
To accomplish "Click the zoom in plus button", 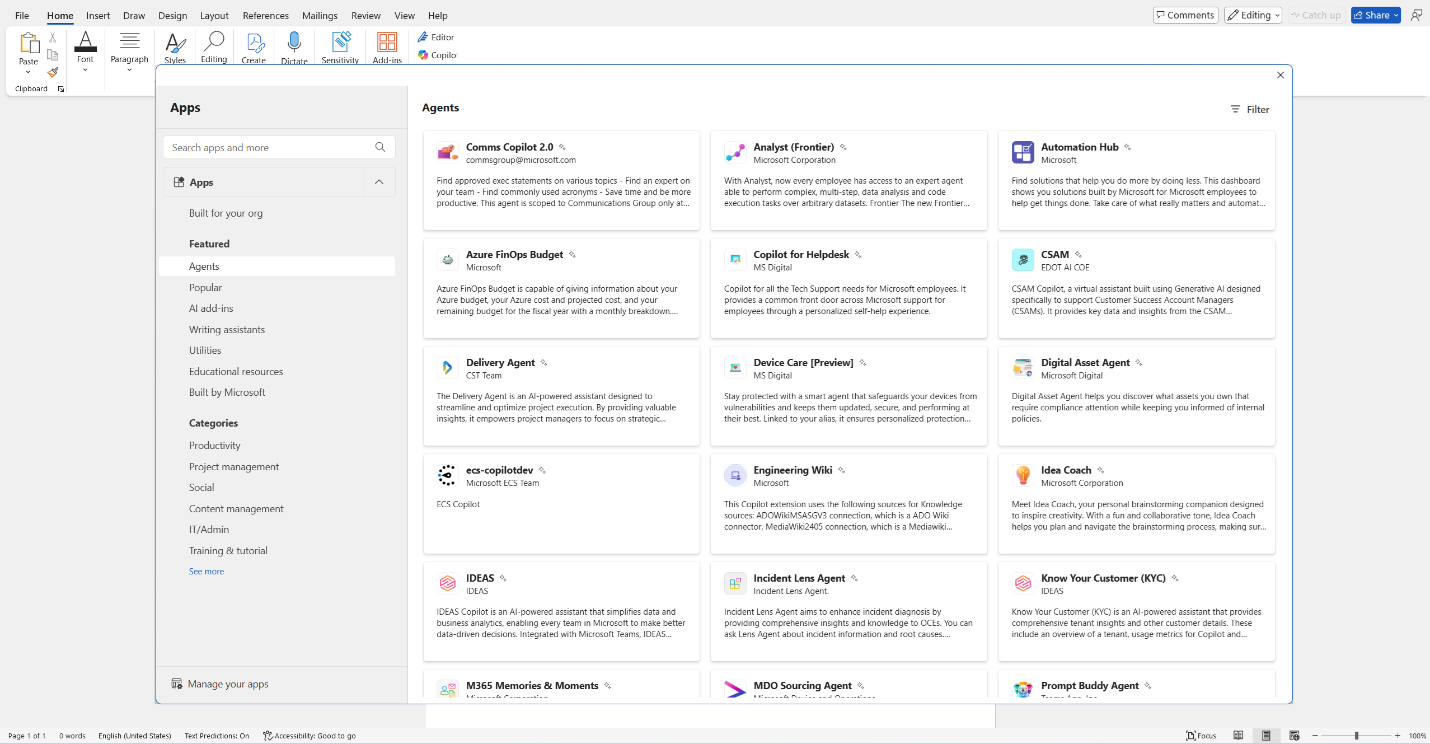I will [x=1397, y=736].
